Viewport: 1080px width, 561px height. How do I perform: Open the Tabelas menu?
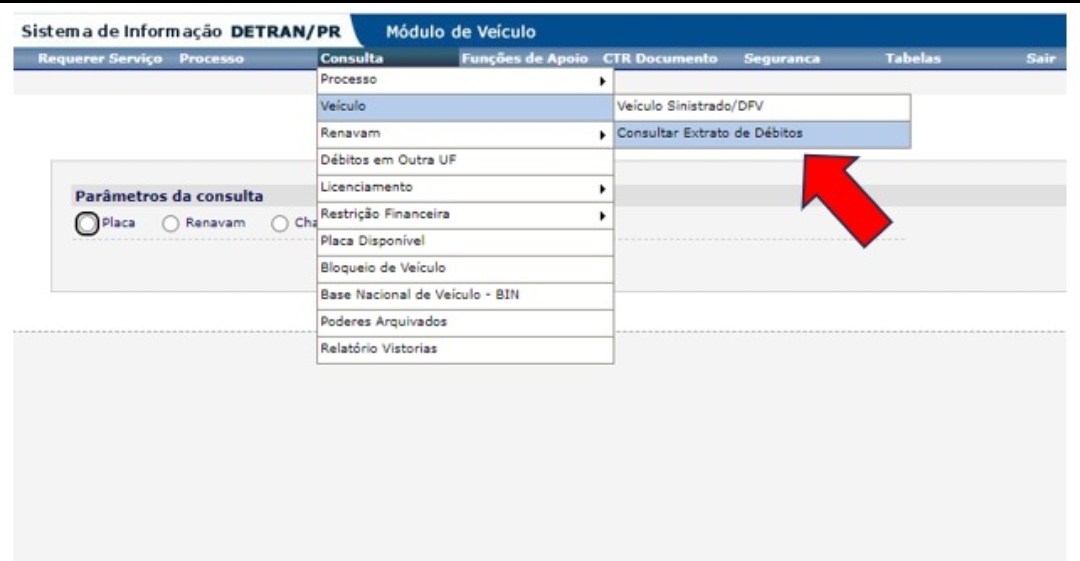pos(913,59)
